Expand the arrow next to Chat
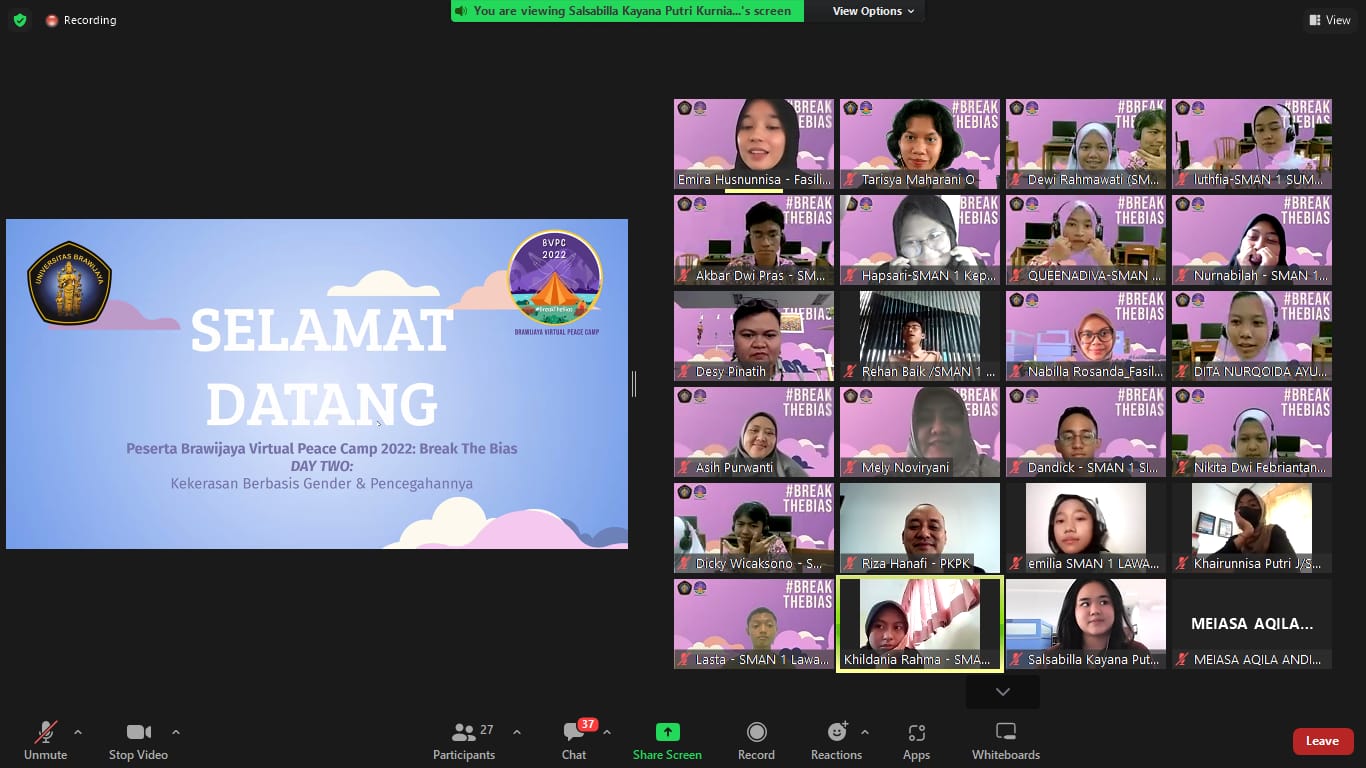 (607, 732)
